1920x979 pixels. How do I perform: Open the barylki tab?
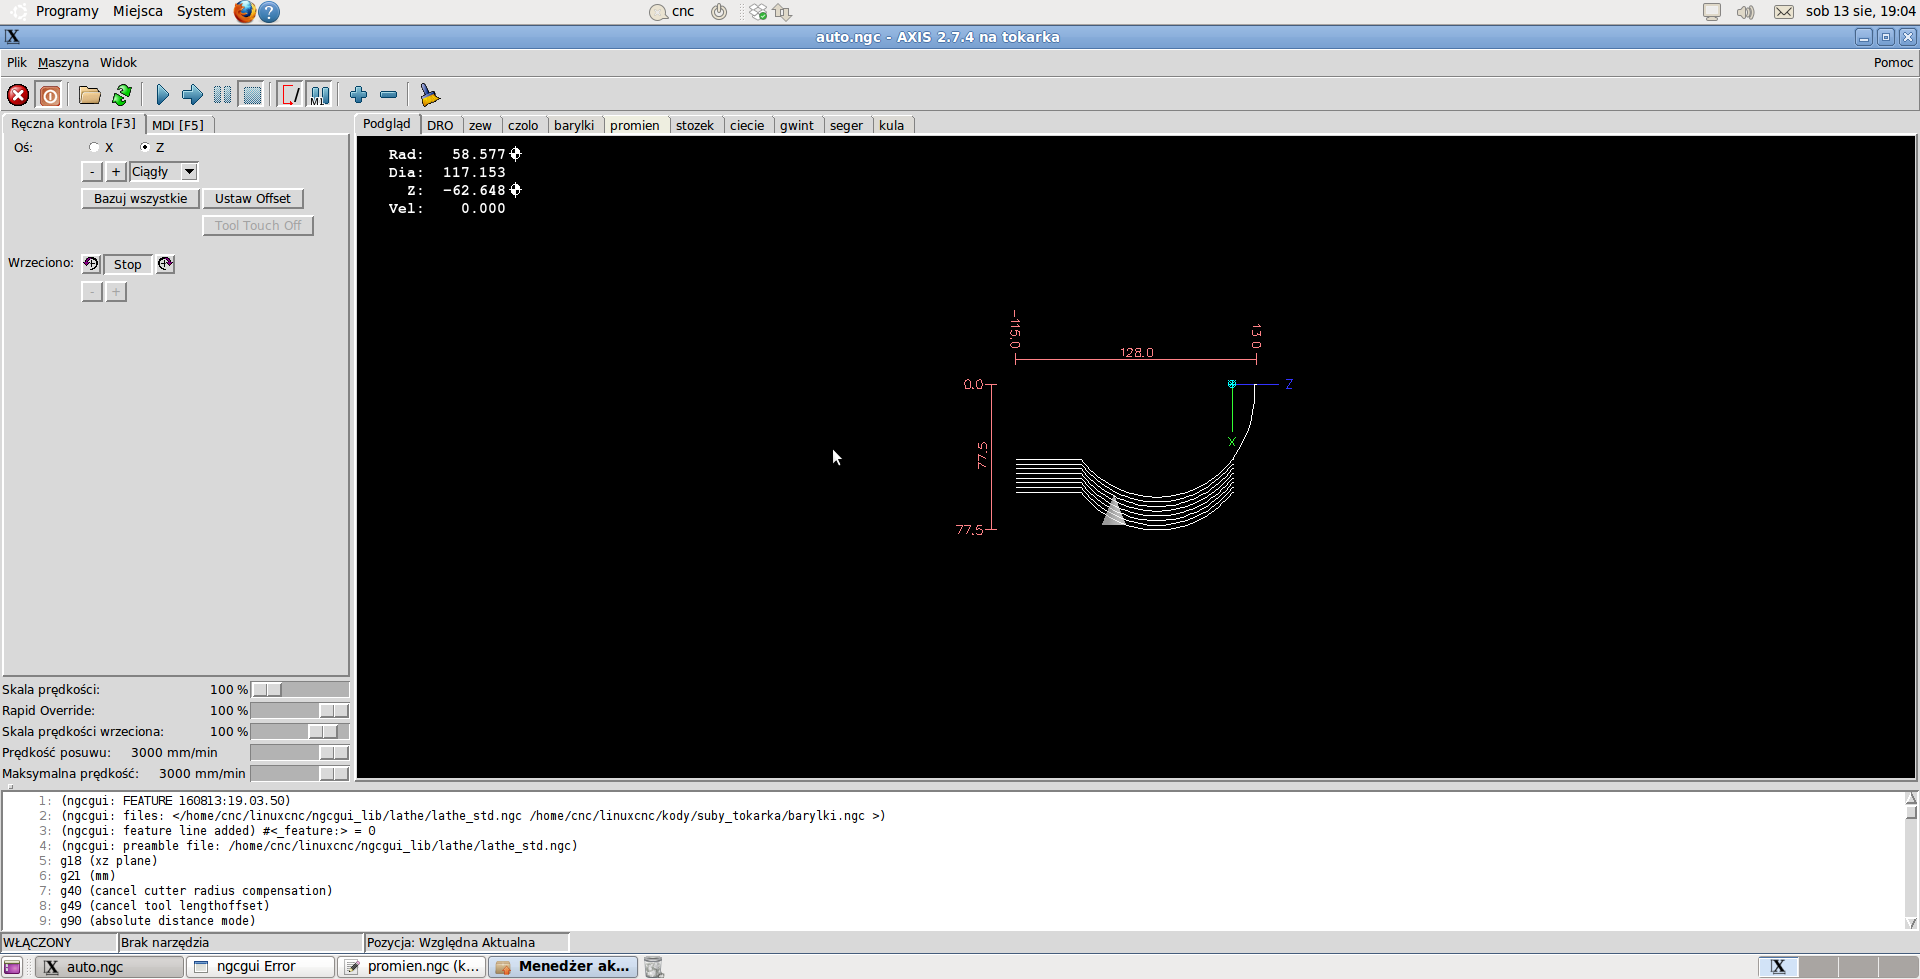574,125
